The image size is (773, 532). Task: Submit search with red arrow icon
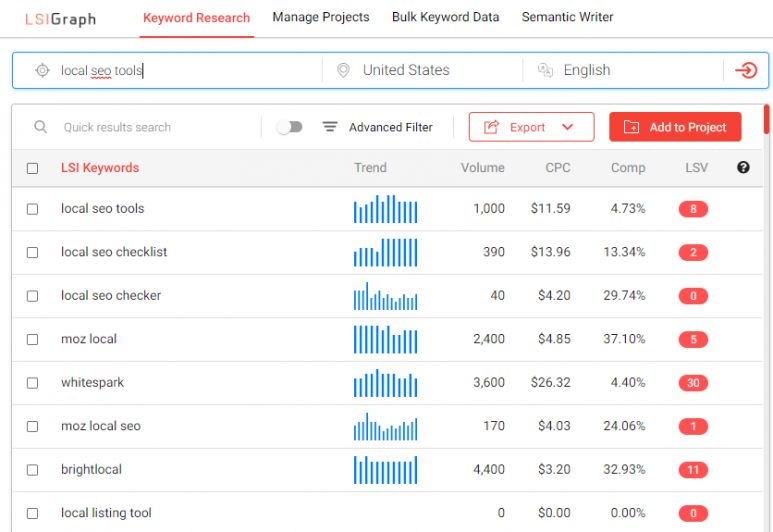click(x=746, y=71)
